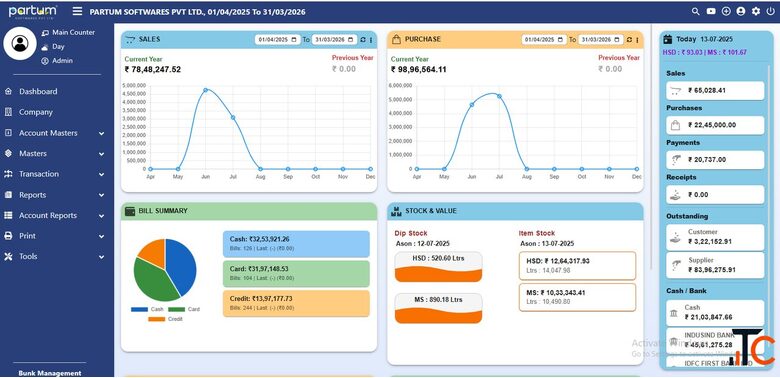780x378 pixels.
Task: Open the Purchase end date picker 31/03/2026
Action: click(600, 40)
